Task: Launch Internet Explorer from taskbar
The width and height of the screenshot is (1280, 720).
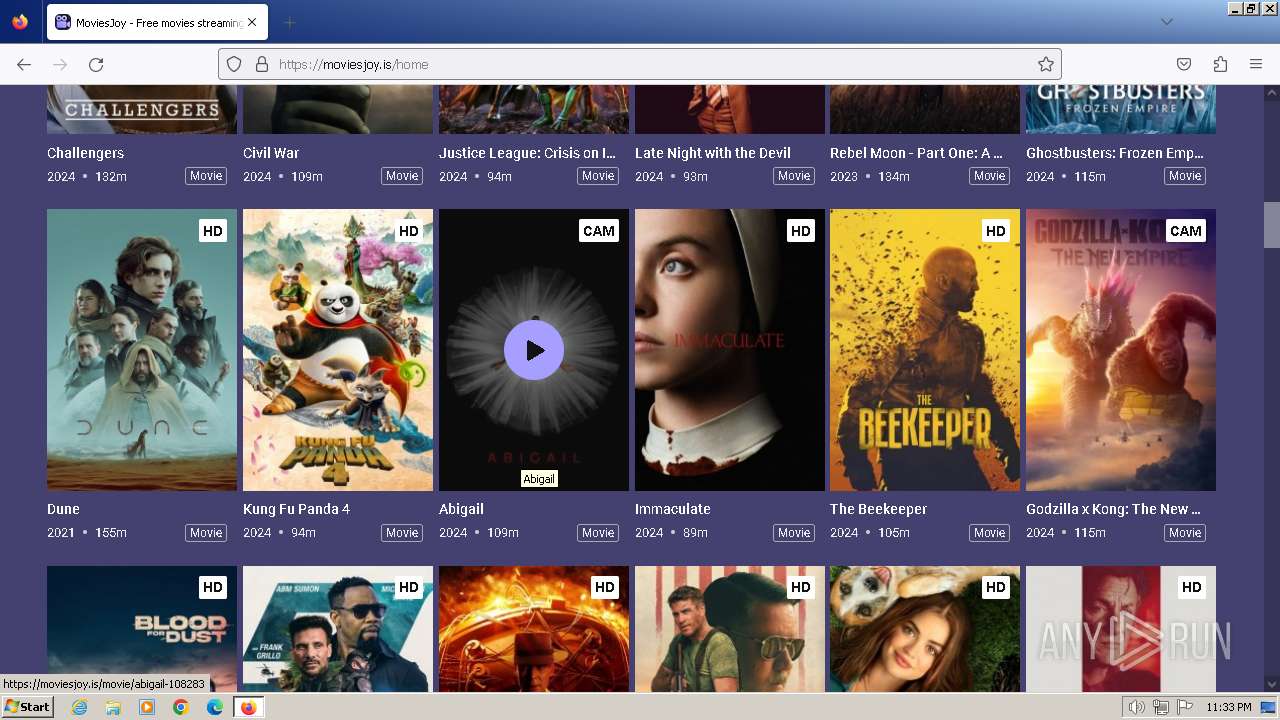Action: pos(80,707)
